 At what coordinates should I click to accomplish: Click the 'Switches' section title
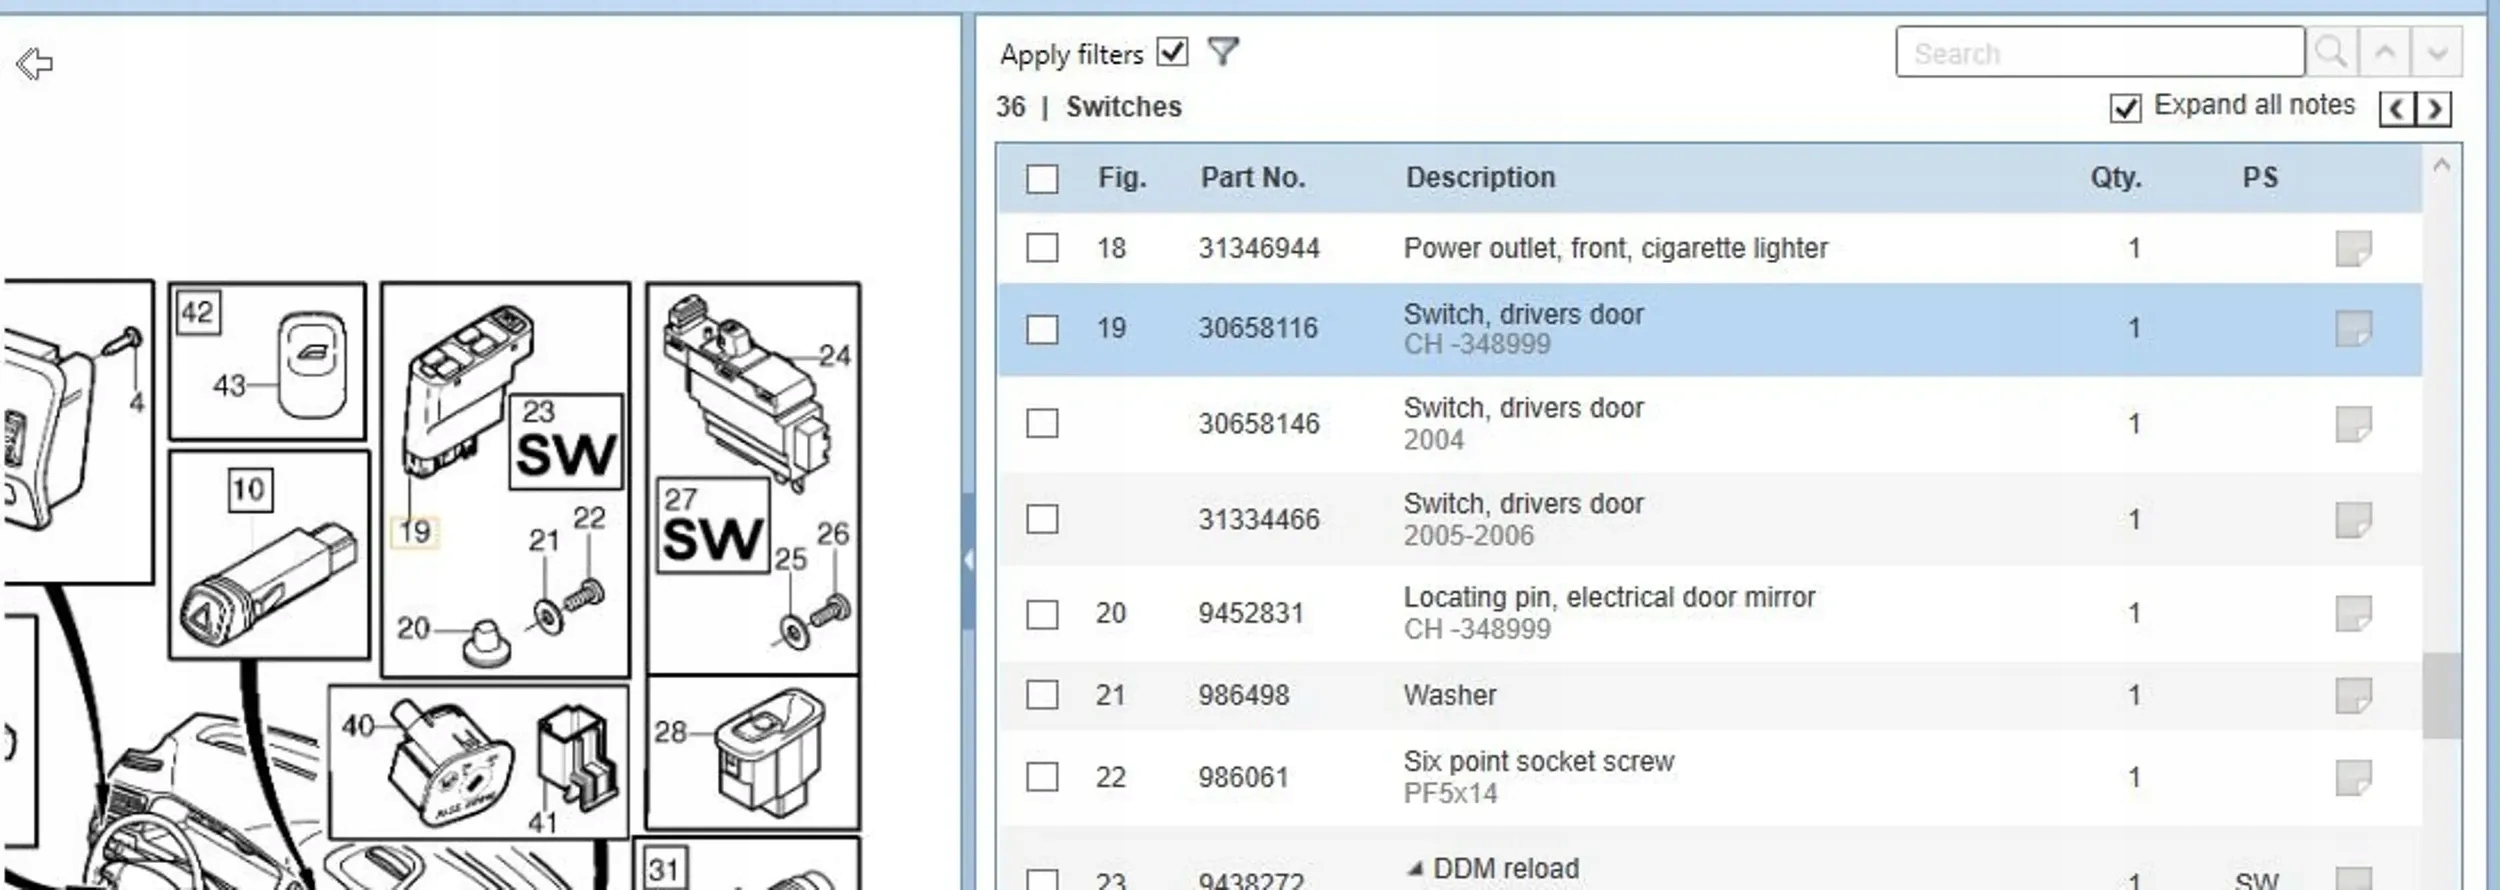(1123, 107)
